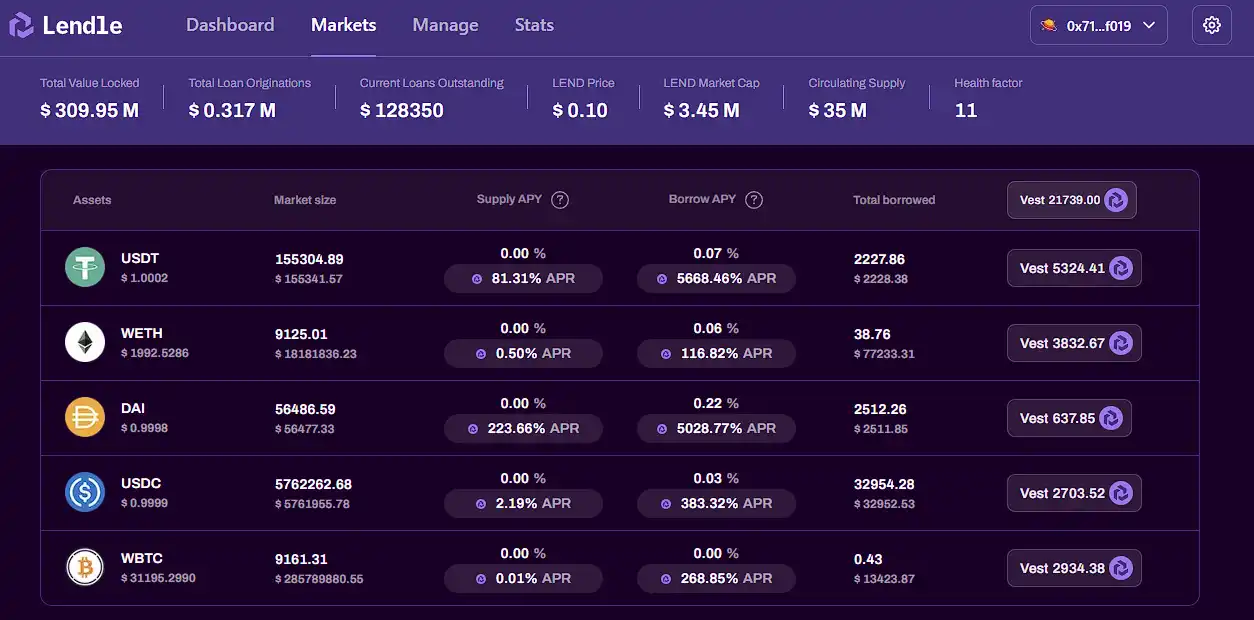Viewport: 1254px width, 620px height.
Task: Select the Markets tab
Action: click(x=343, y=25)
